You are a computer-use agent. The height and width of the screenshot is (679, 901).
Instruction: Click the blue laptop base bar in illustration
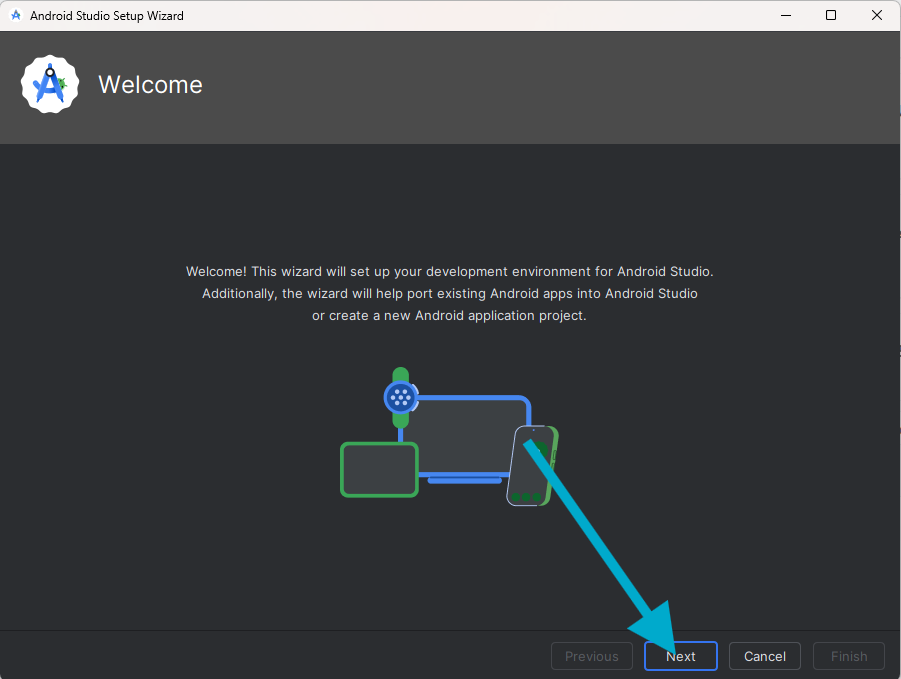464,481
